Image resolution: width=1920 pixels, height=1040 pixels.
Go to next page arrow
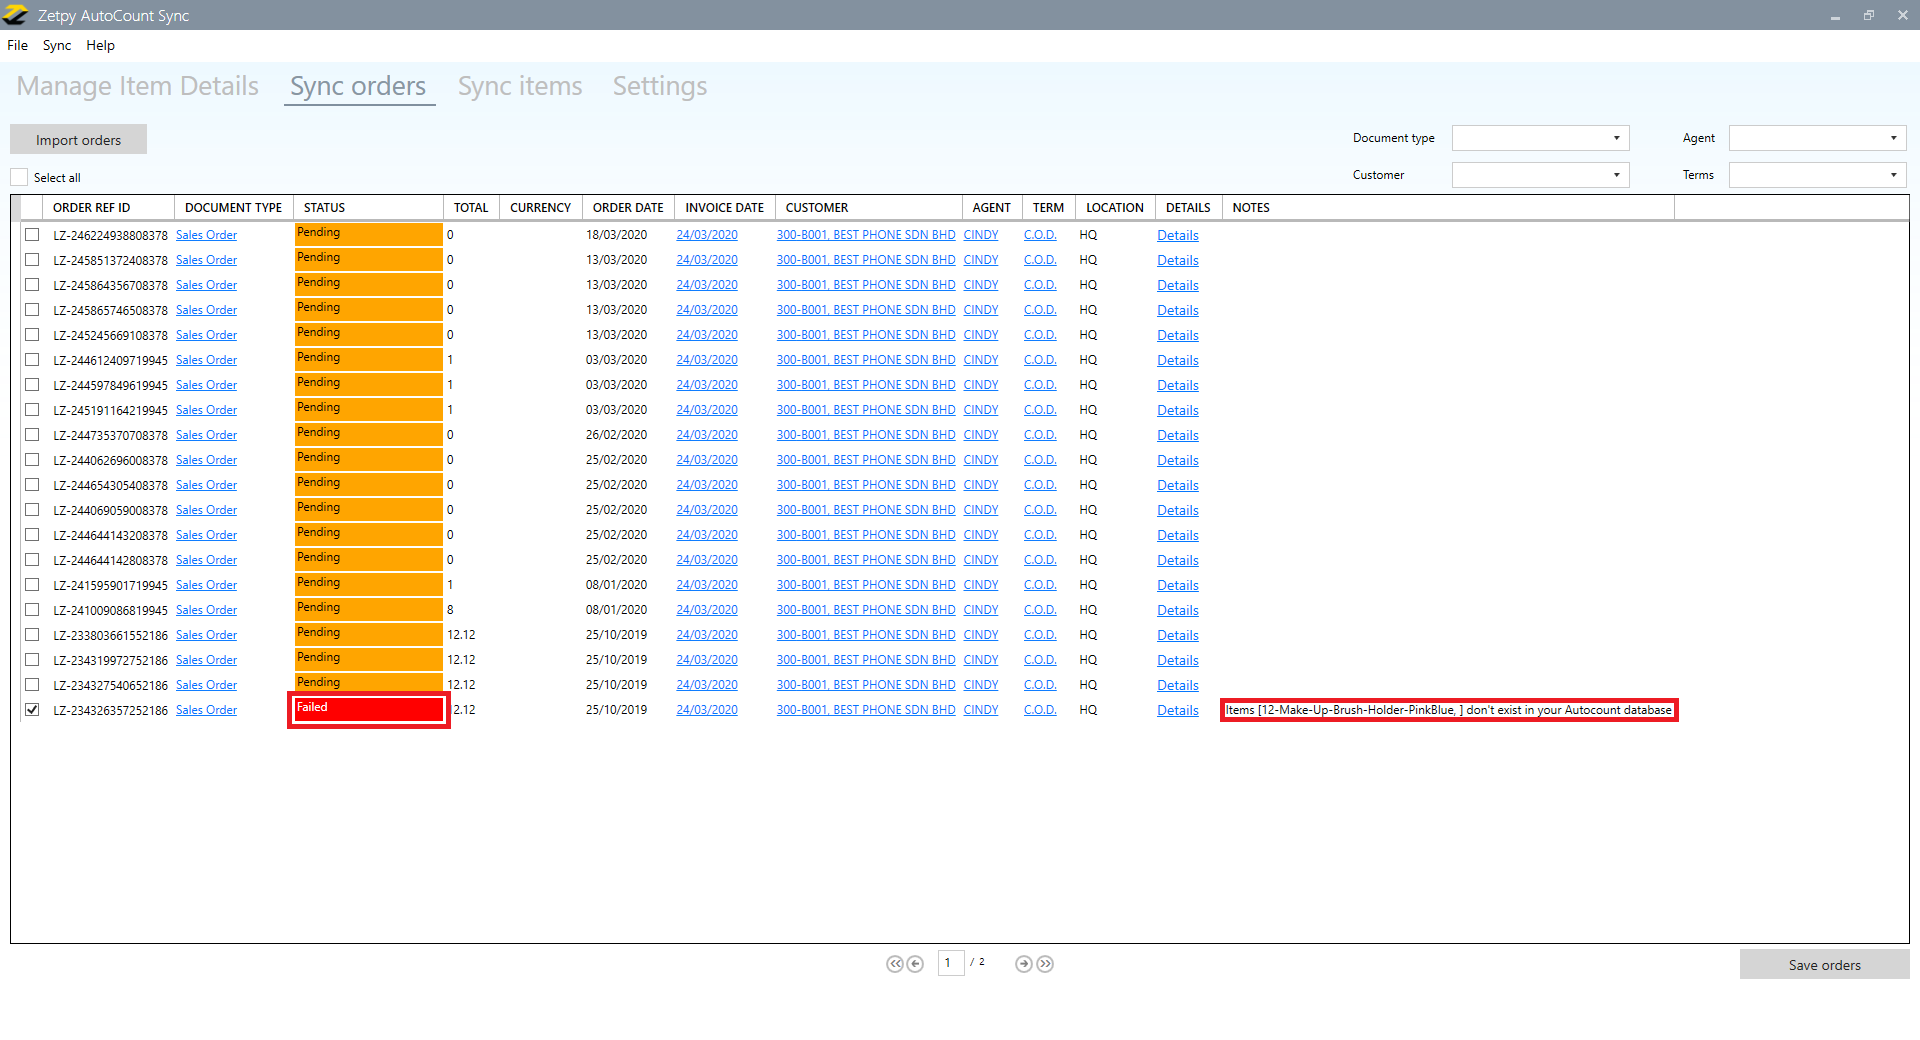pyautogui.click(x=1023, y=964)
